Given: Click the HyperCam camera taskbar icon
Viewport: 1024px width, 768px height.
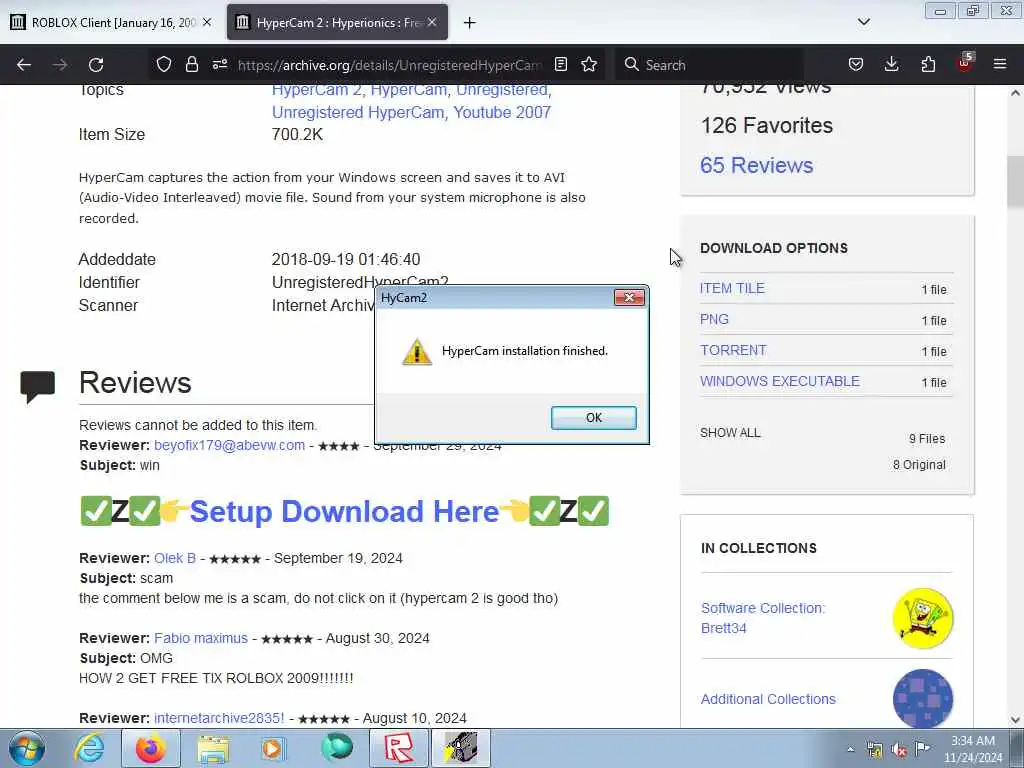Looking at the screenshot, I should [461, 748].
